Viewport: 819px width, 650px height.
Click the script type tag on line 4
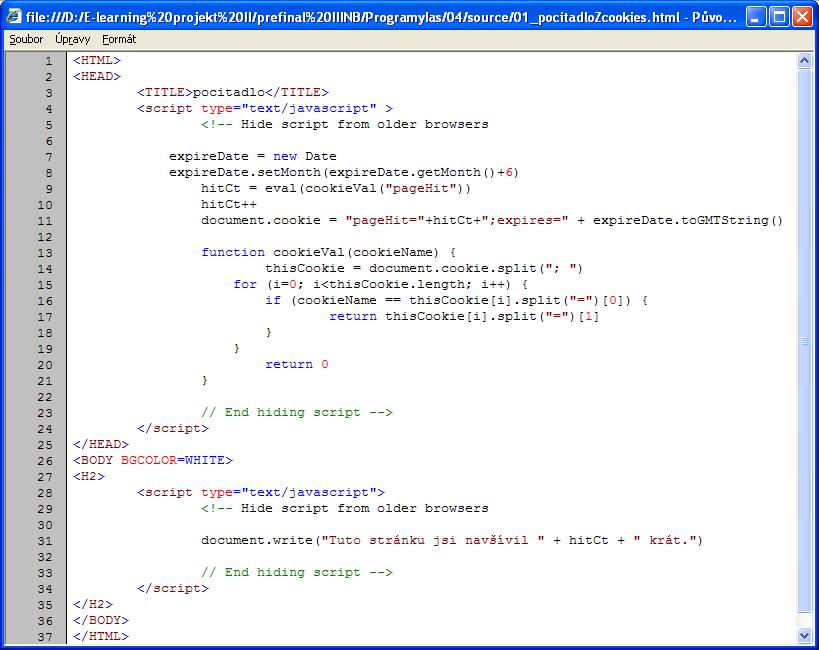(265, 108)
